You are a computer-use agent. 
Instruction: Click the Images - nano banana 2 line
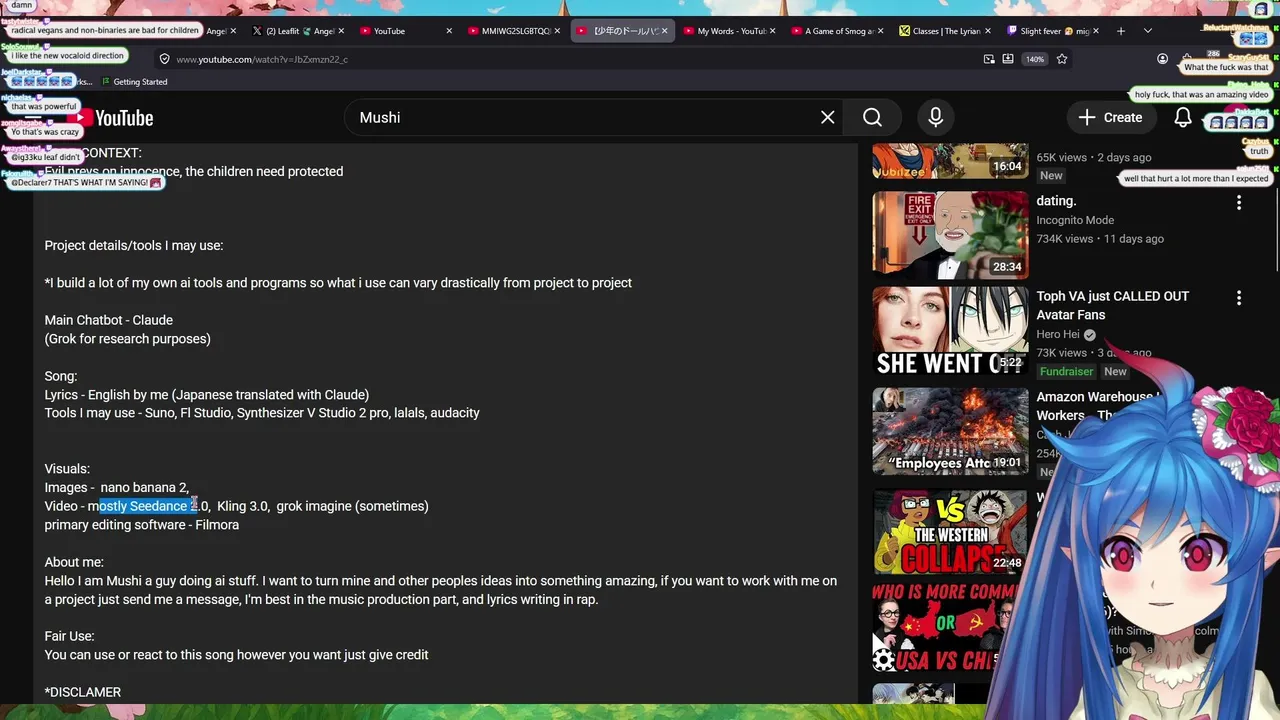coord(116,487)
